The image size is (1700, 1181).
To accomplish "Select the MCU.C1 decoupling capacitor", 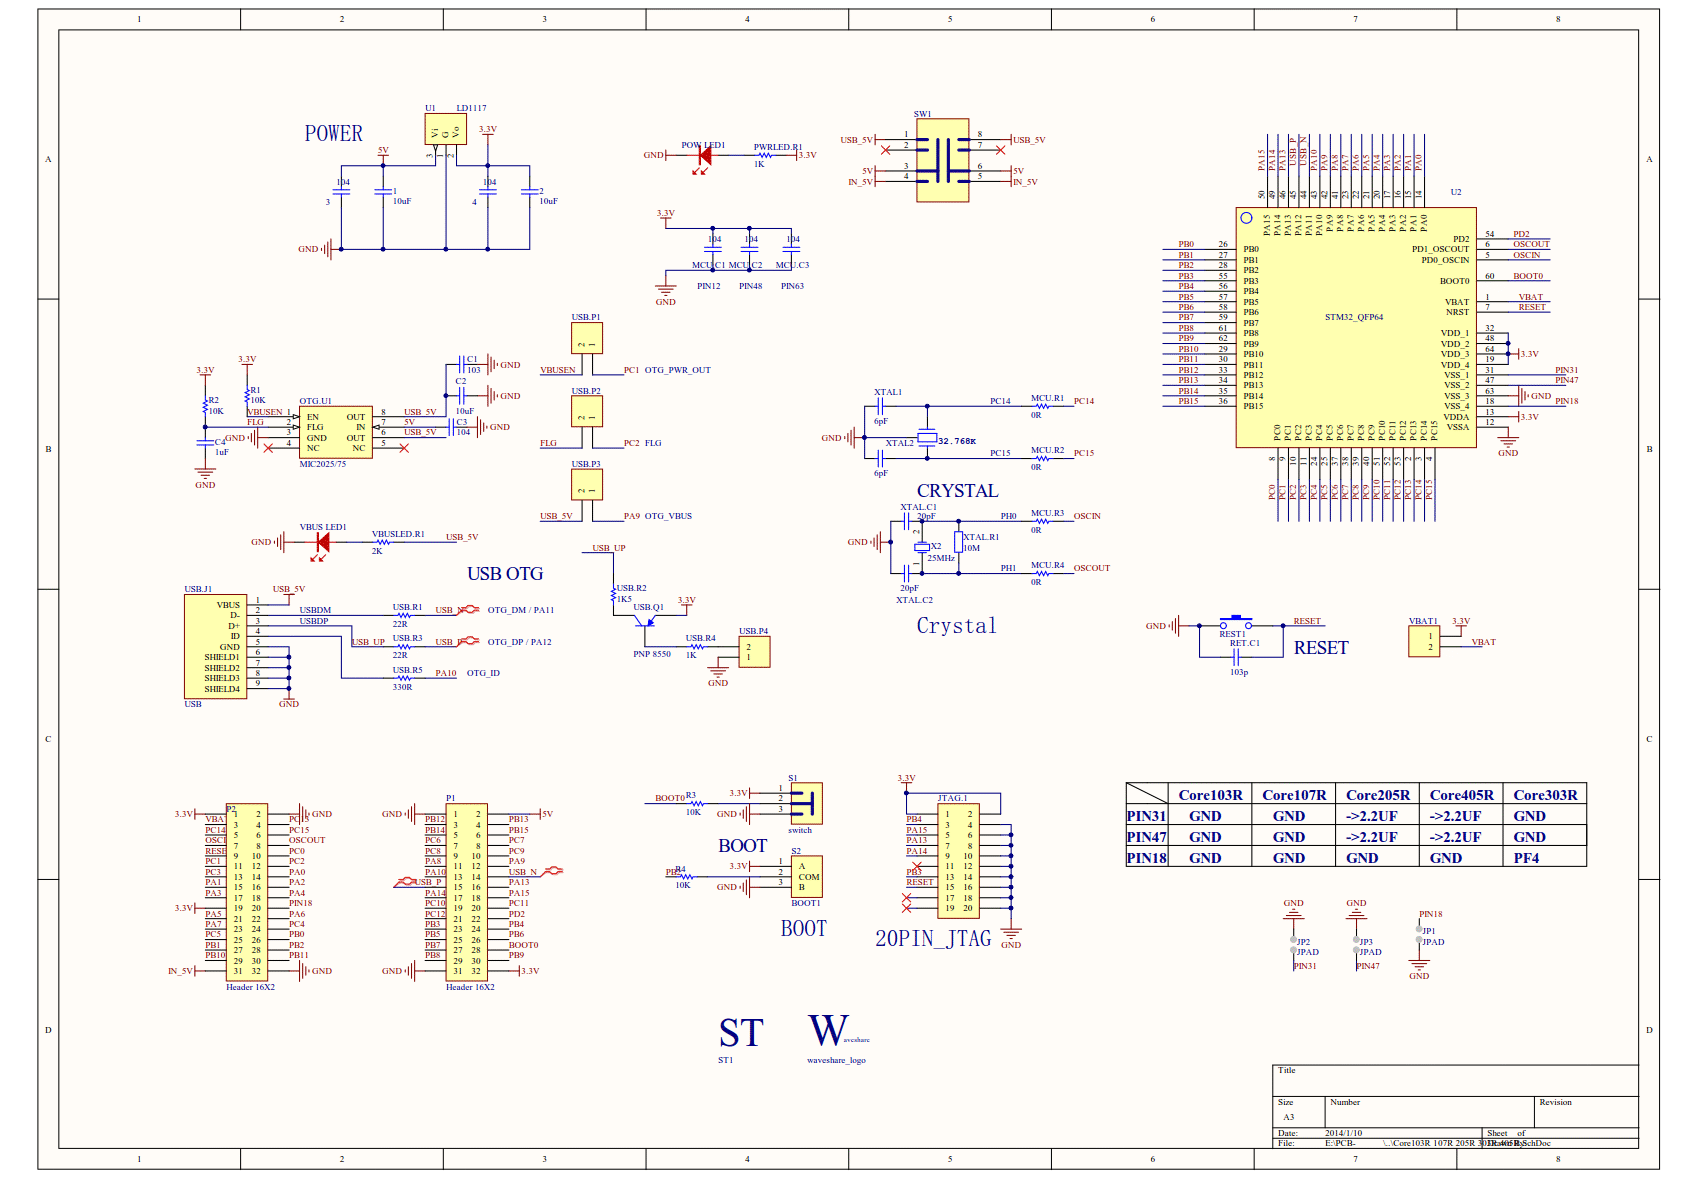I will pyautogui.click(x=712, y=248).
